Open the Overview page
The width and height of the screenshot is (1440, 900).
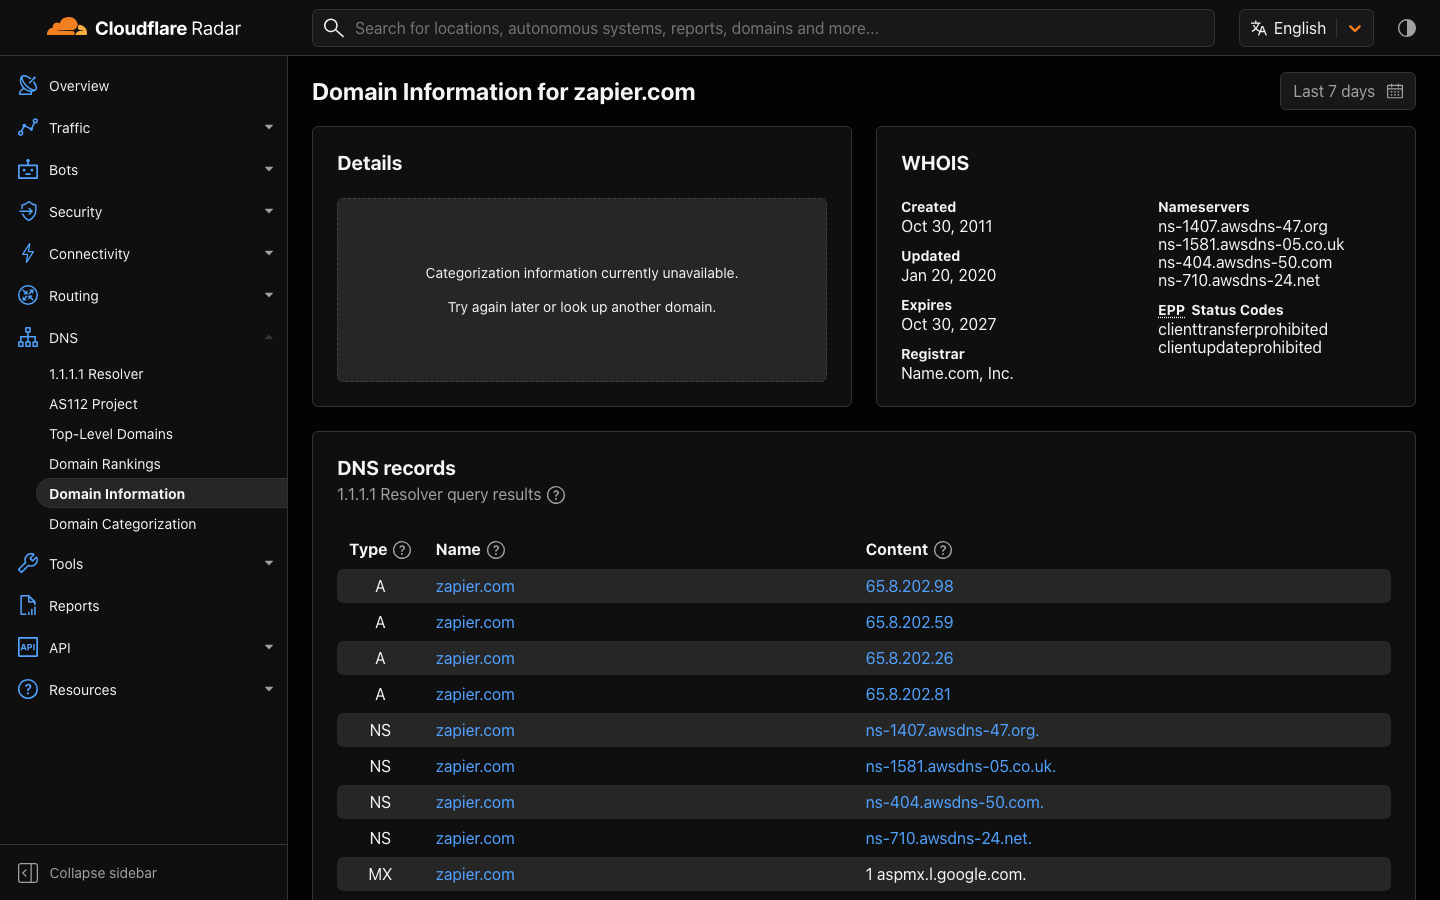[79, 86]
